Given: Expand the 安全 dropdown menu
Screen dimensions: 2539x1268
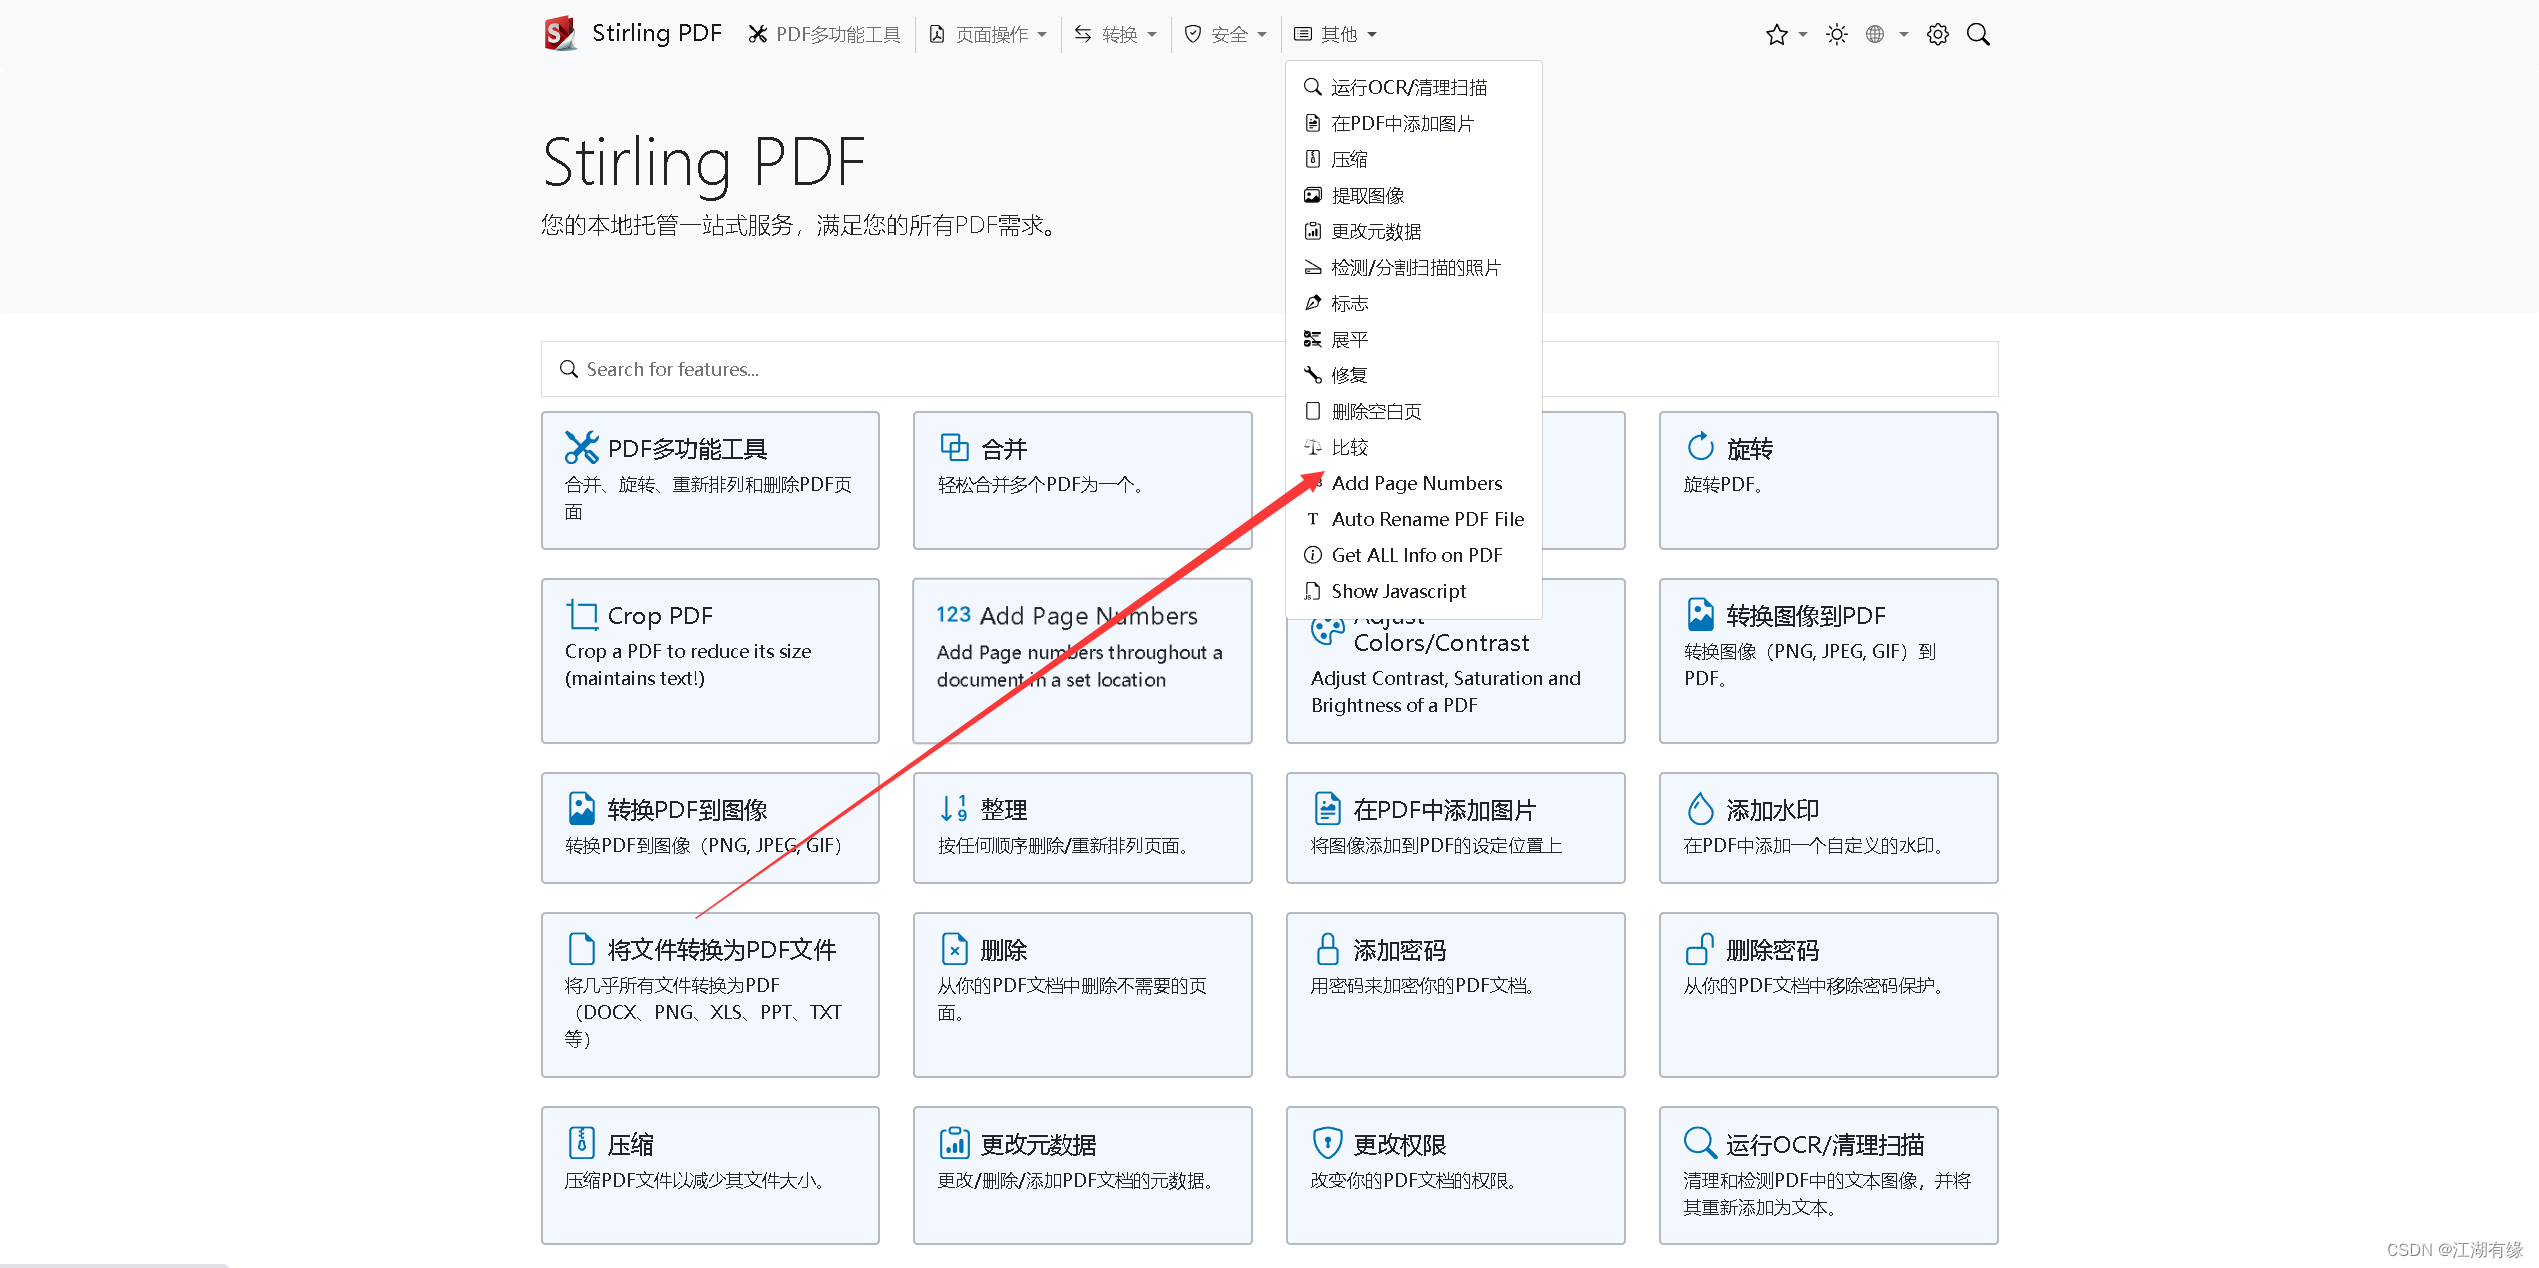Looking at the screenshot, I should pyautogui.click(x=1225, y=35).
